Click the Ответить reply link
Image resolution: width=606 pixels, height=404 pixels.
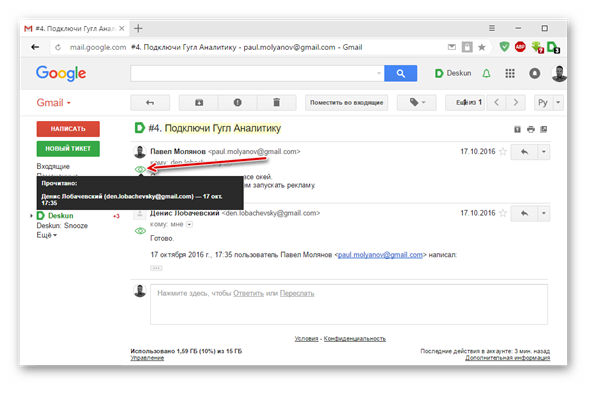click(x=248, y=293)
